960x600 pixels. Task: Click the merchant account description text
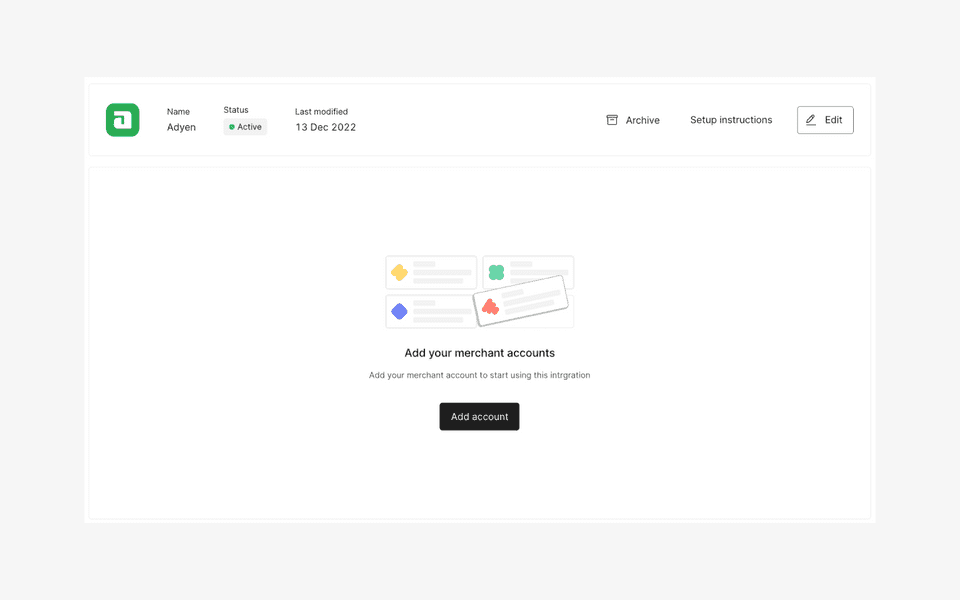point(479,375)
